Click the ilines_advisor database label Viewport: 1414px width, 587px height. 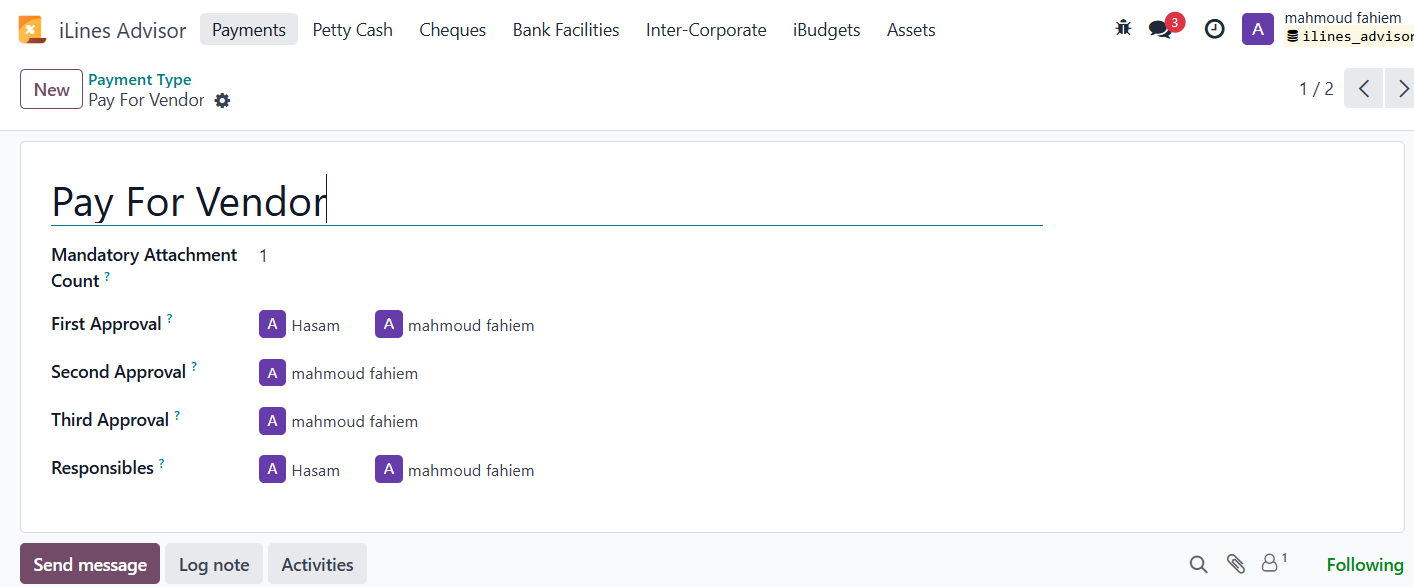pos(1350,37)
